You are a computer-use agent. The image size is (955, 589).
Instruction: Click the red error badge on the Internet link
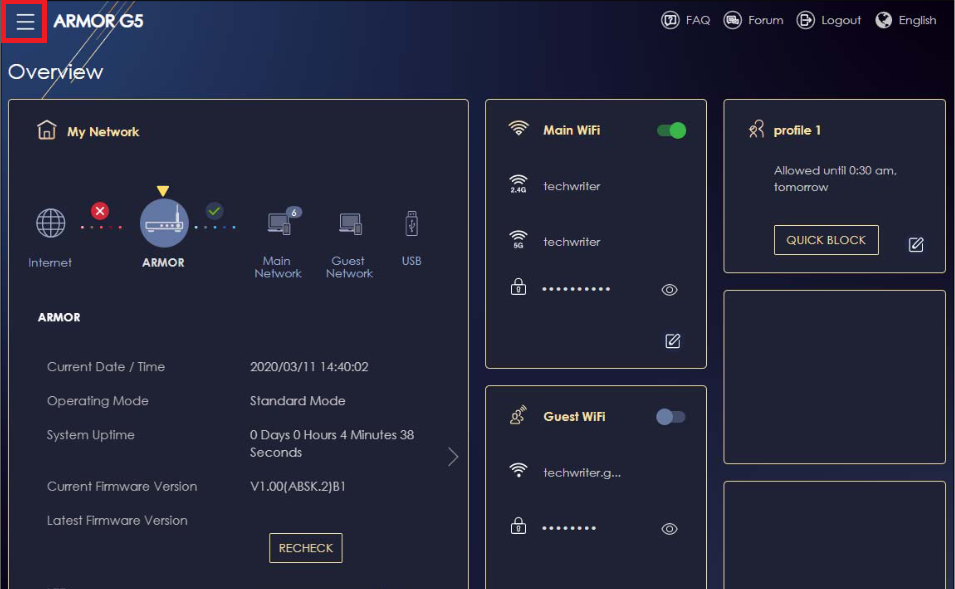99,211
